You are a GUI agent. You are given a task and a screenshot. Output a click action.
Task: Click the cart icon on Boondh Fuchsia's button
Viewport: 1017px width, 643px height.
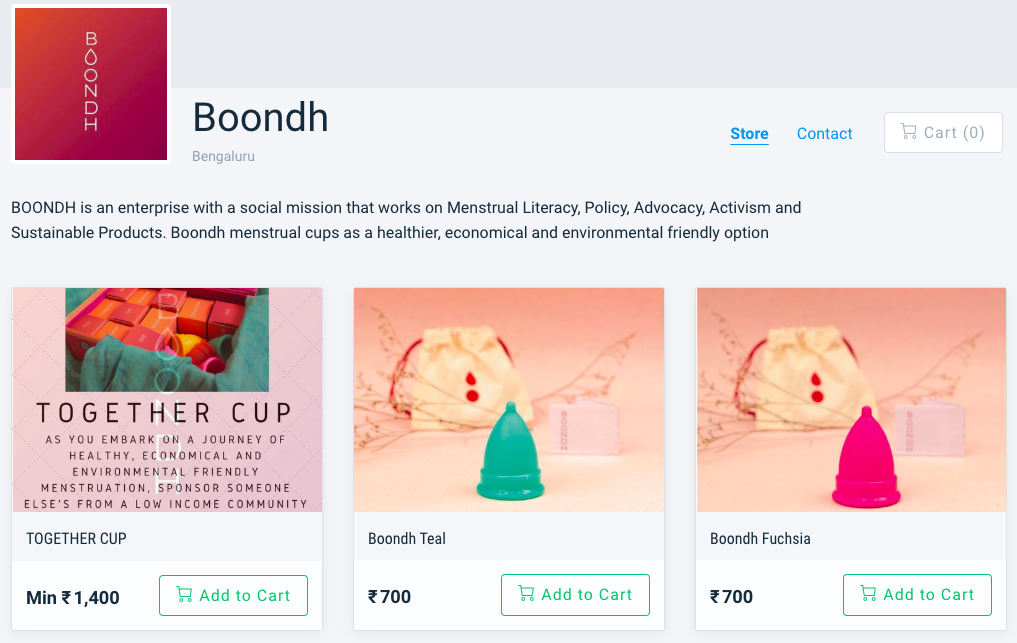(868, 595)
